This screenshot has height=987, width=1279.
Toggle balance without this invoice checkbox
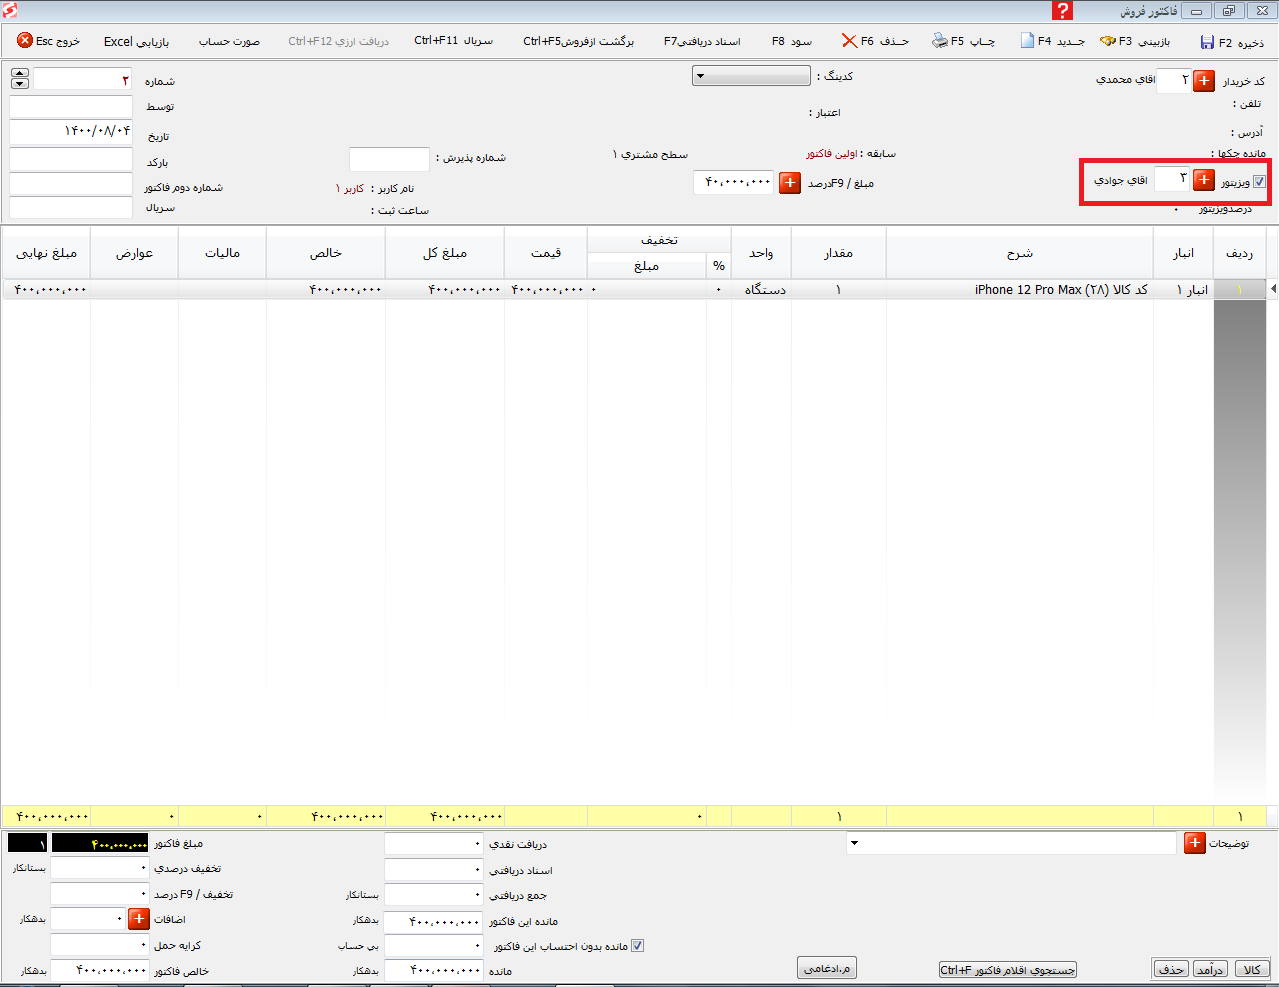click(637, 946)
